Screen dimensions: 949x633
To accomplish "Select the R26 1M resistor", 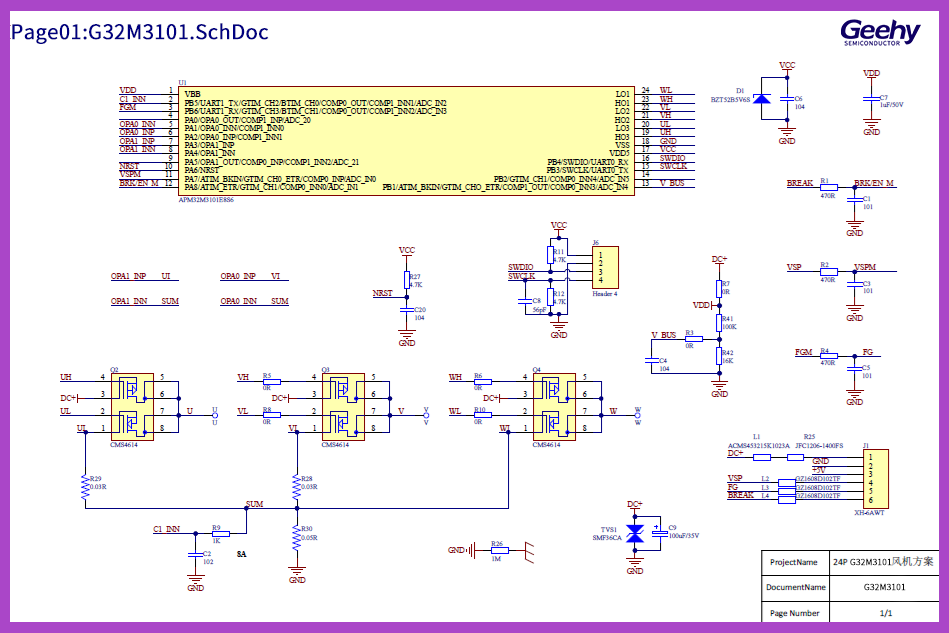I will point(498,550).
